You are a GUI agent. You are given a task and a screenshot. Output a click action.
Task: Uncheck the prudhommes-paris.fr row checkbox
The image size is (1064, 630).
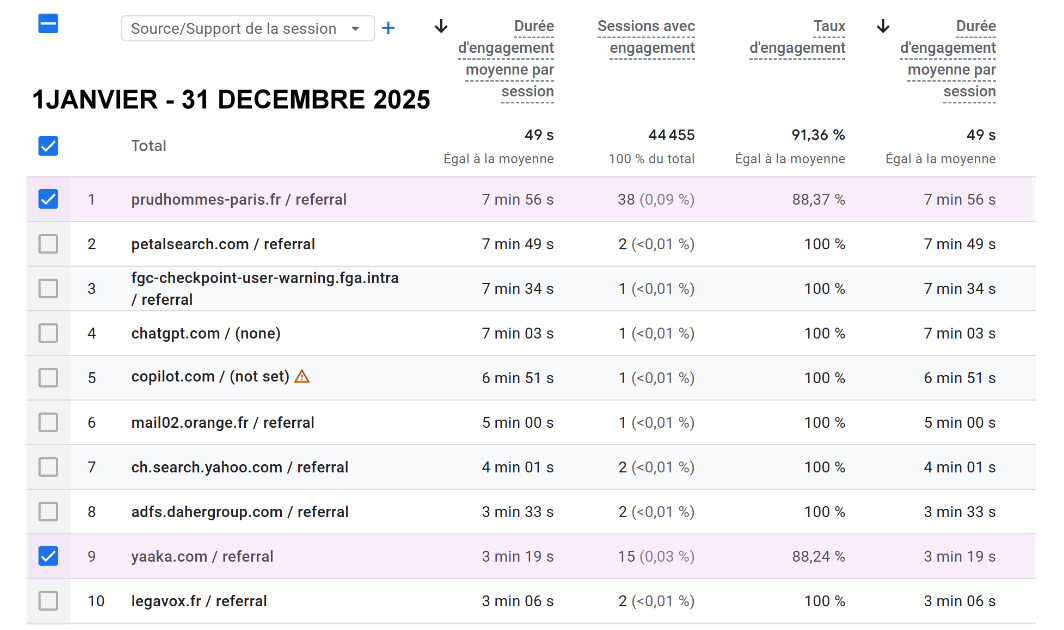[x=48, y=199]
